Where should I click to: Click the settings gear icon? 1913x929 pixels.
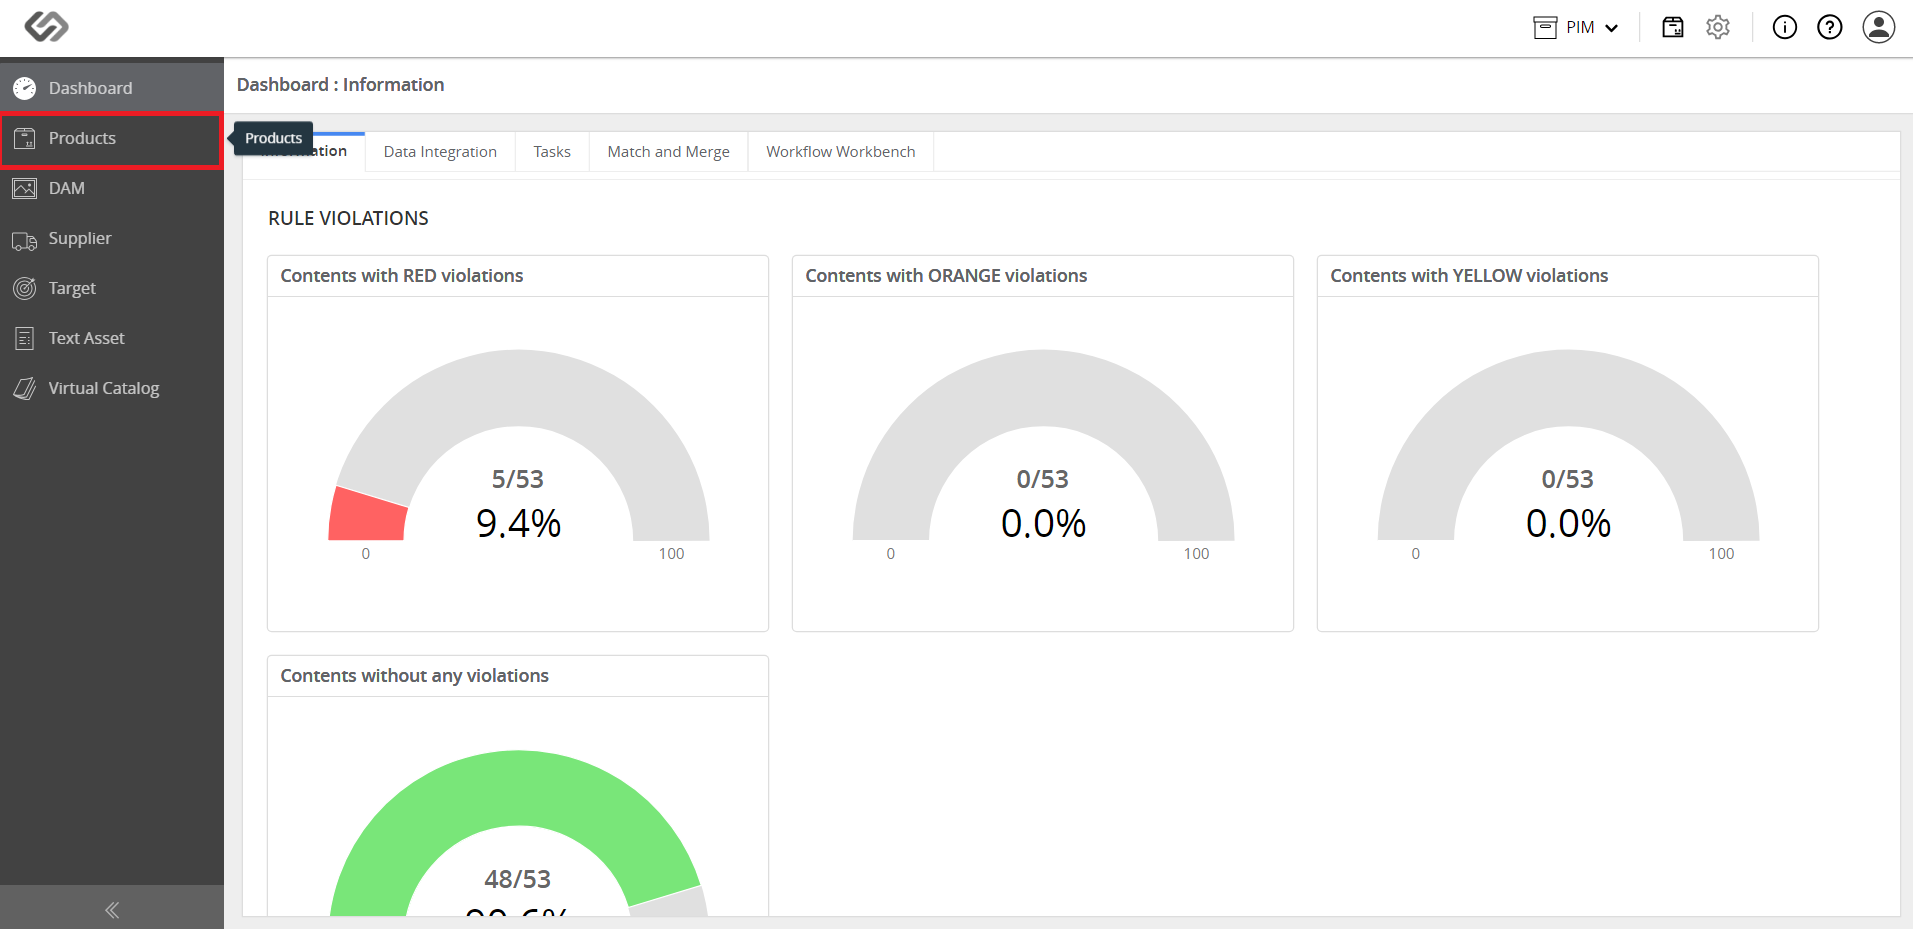tap(1718, 27)
